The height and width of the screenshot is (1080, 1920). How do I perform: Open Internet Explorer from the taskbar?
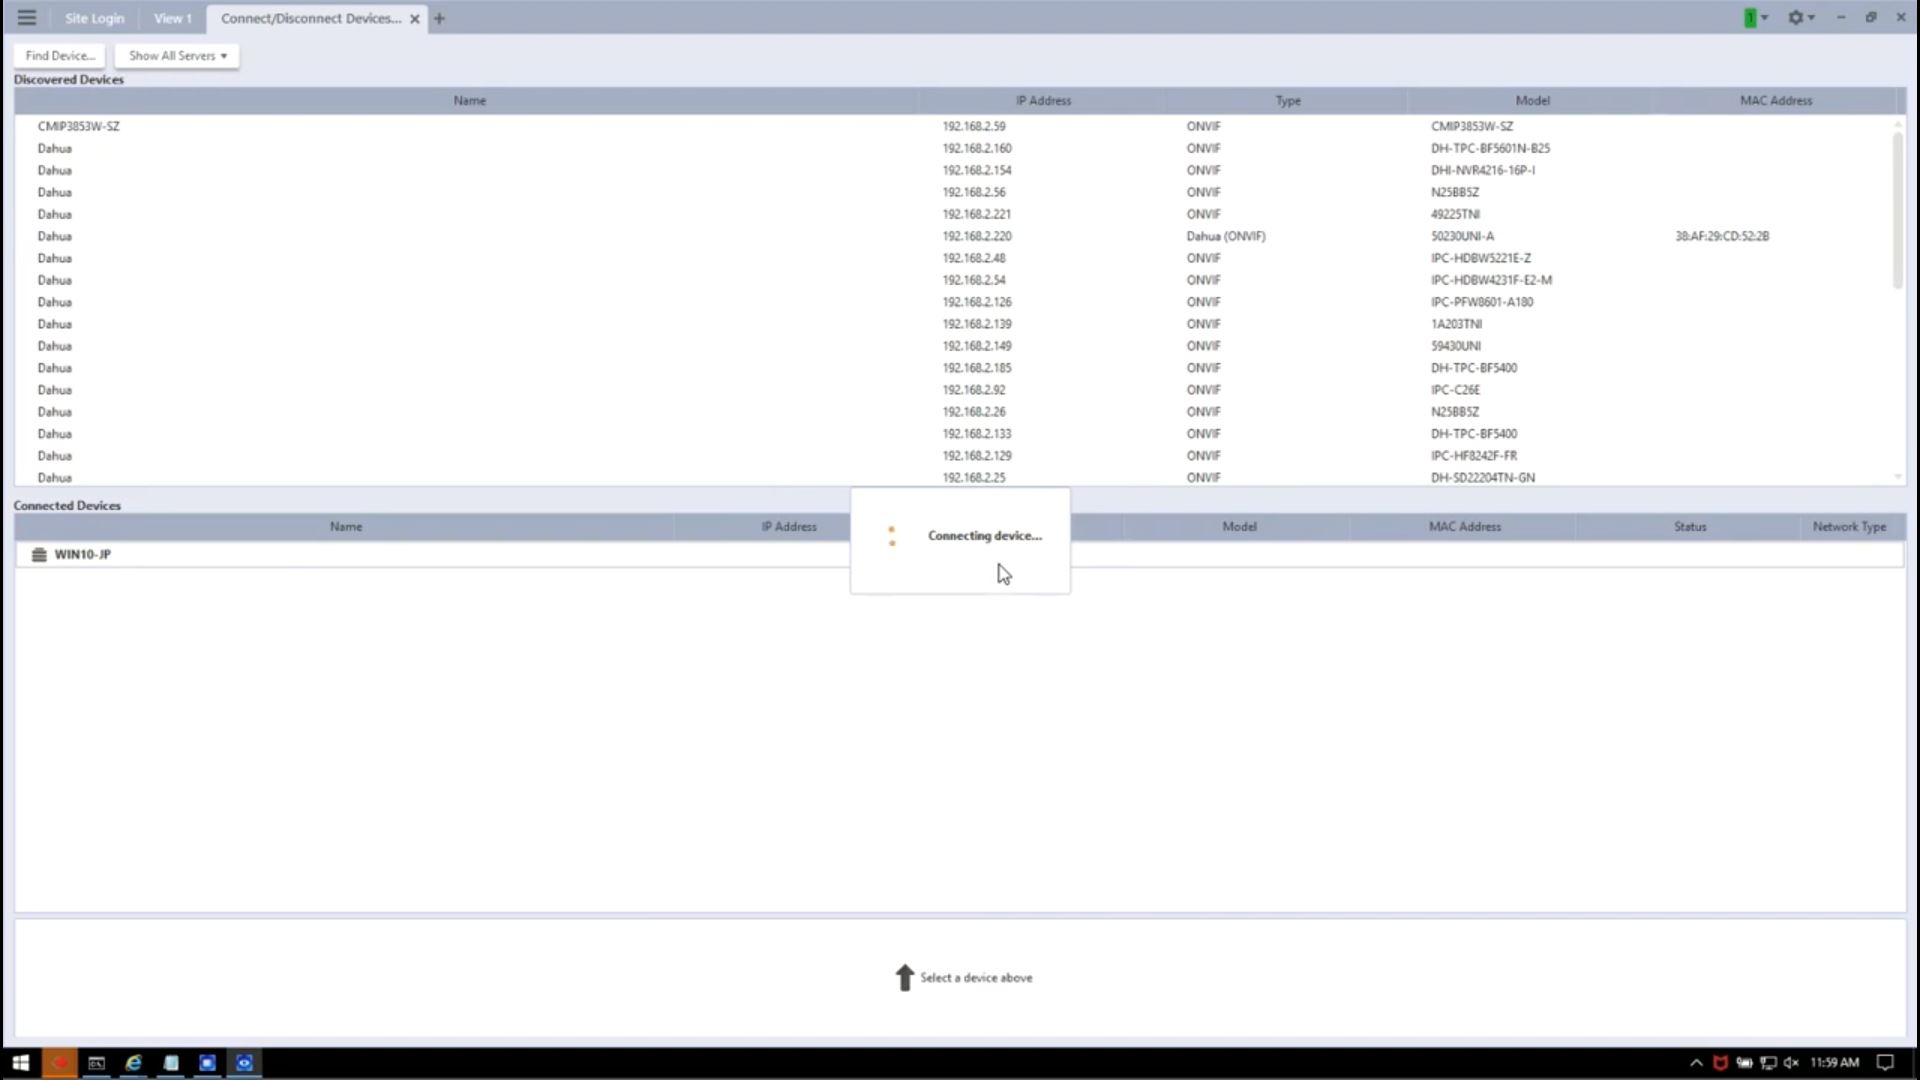click(x=133, y=1063)
